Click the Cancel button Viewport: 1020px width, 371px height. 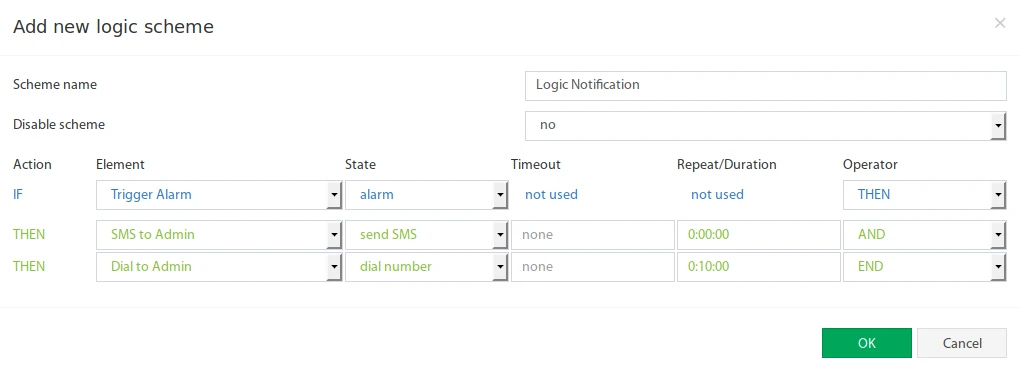(962, 343)
